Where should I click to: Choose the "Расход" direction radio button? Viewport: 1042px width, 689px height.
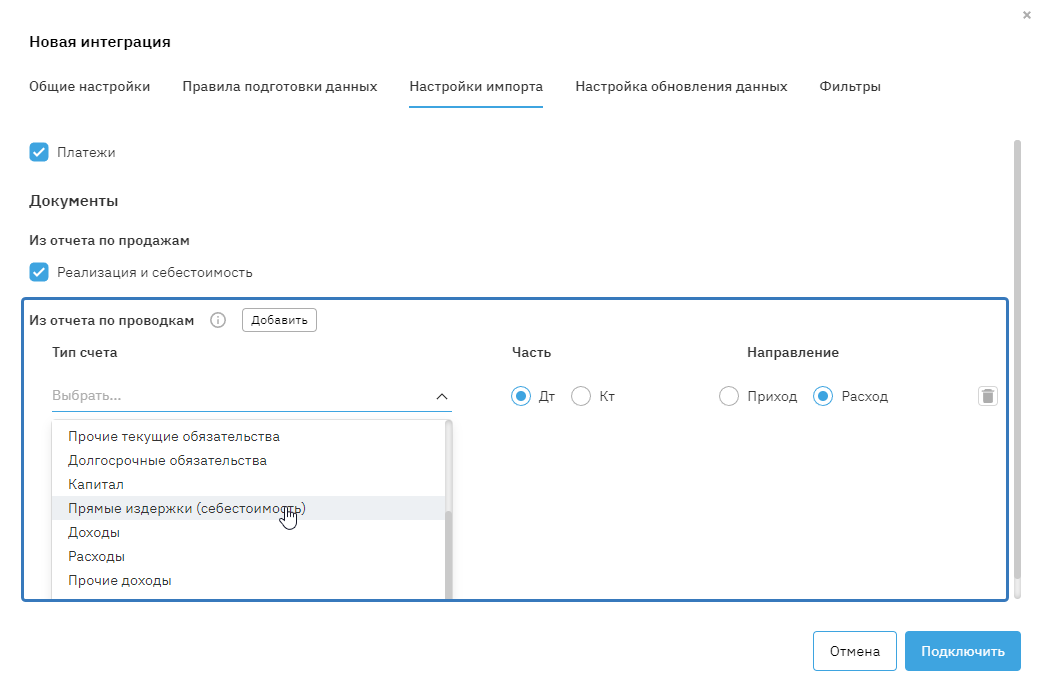click(x=823, y=396)
